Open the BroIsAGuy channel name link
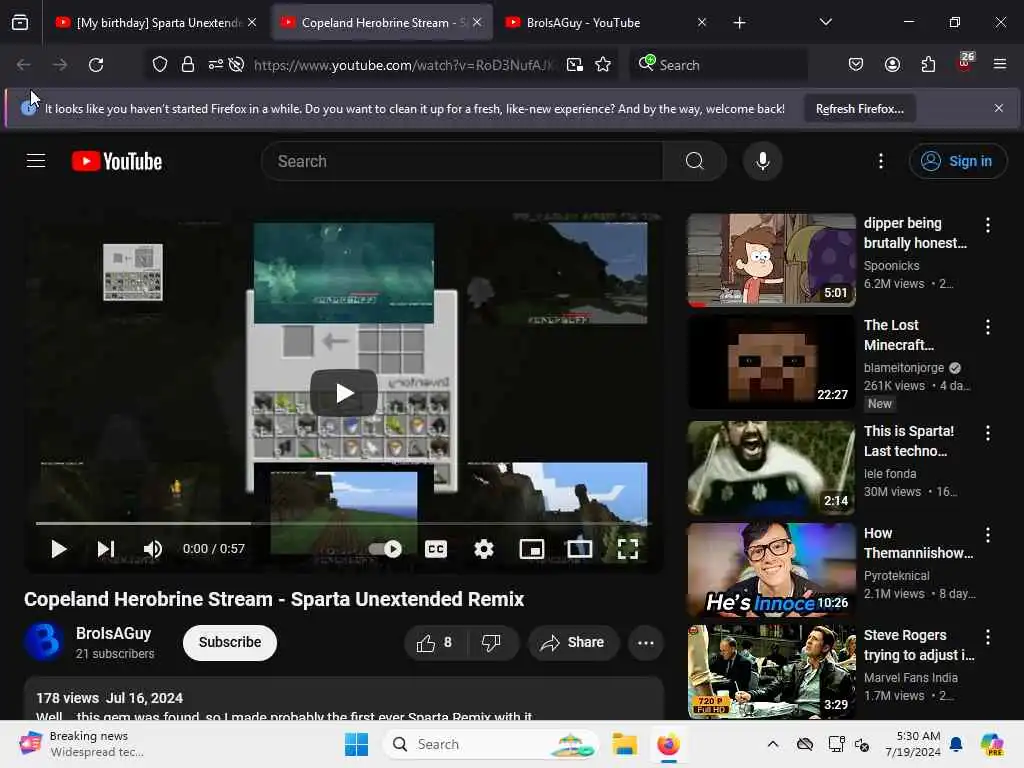1024x768 pixels. (x=114, y=633)
